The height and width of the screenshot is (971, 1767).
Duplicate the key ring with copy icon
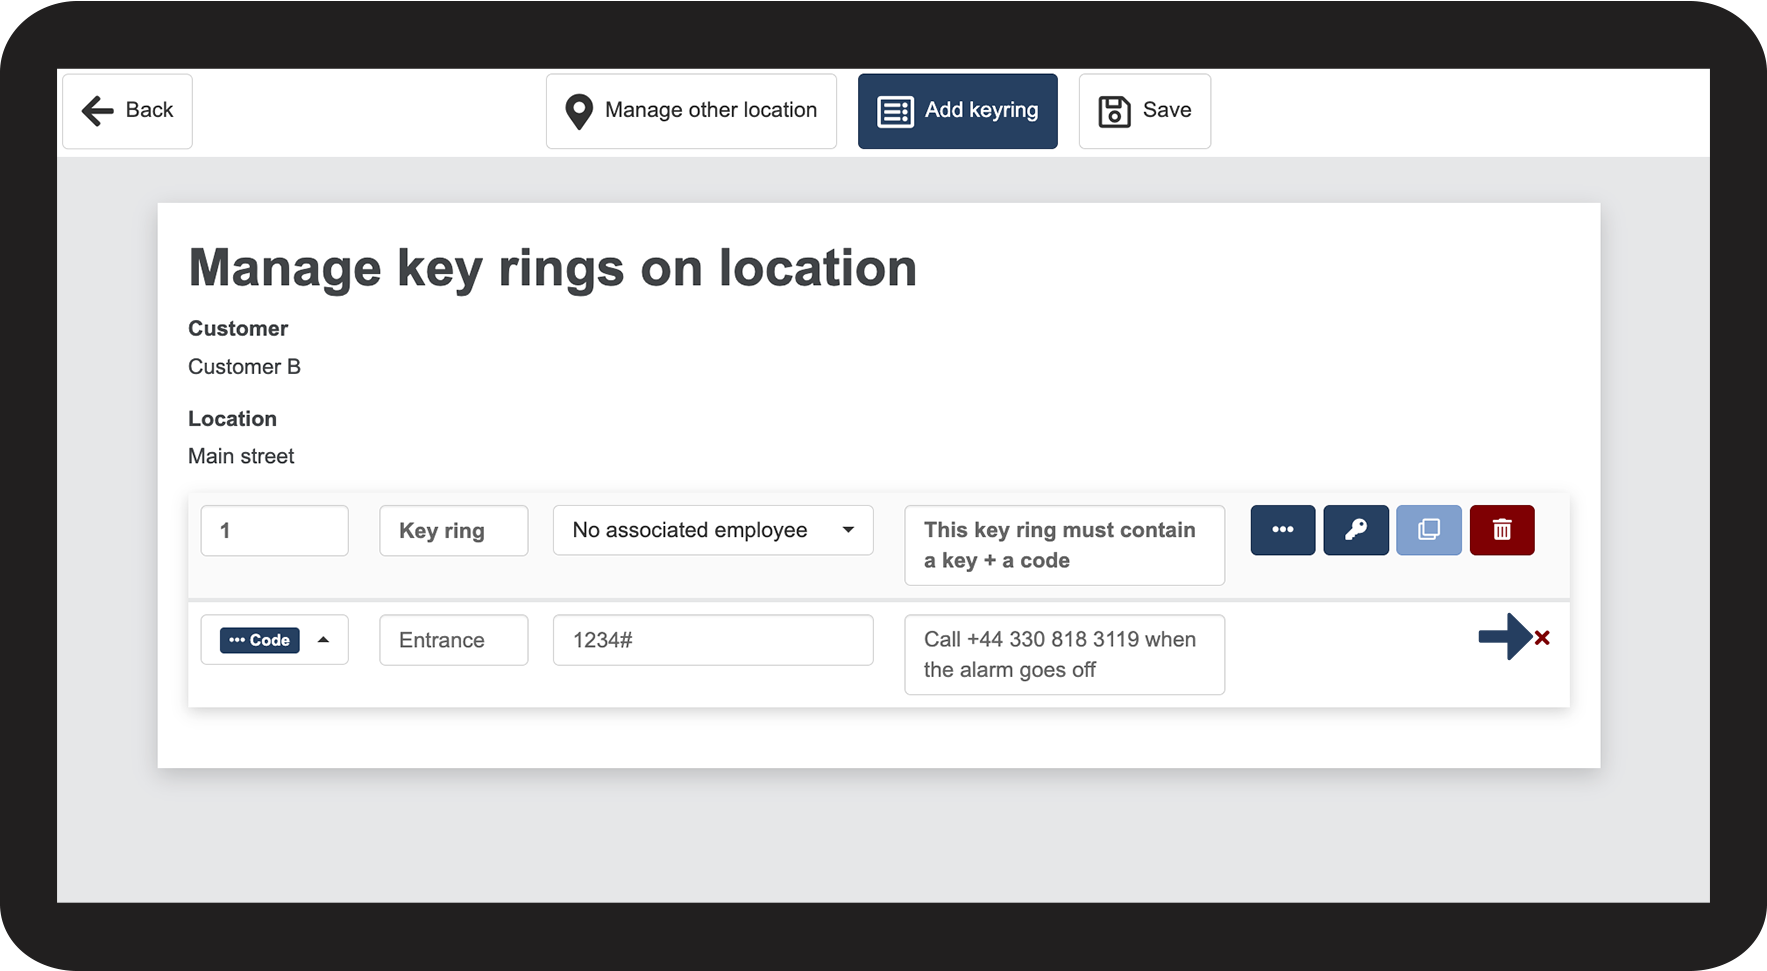tap(1428, 530)
